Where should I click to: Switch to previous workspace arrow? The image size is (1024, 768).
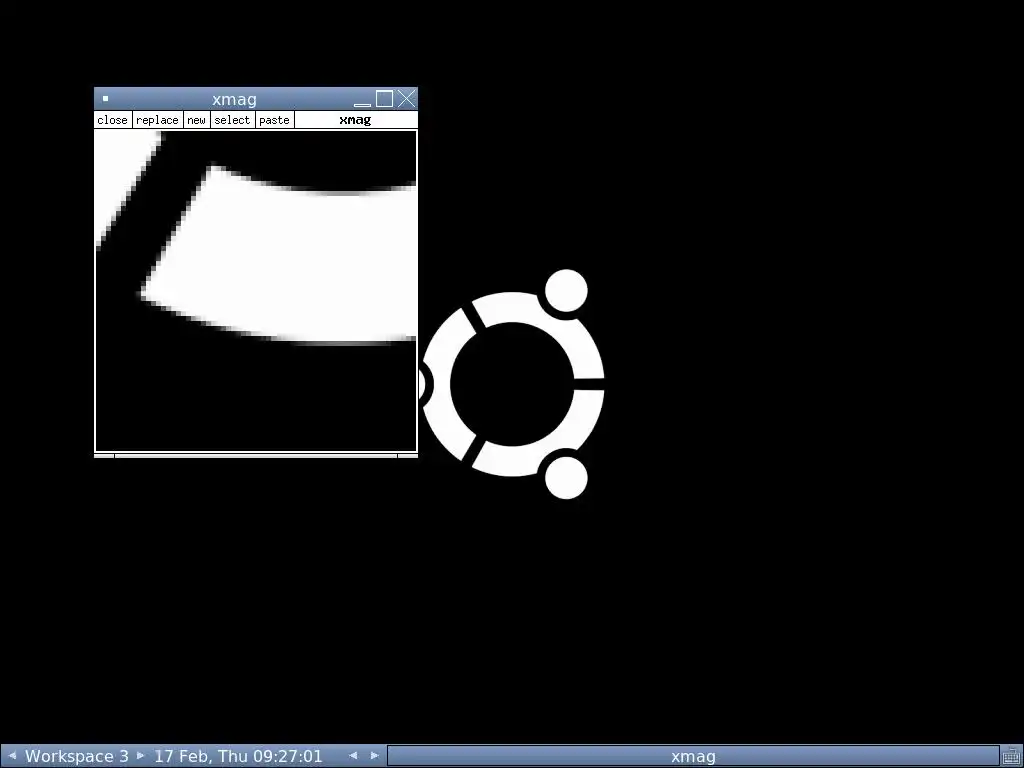(x=12, y=756)
